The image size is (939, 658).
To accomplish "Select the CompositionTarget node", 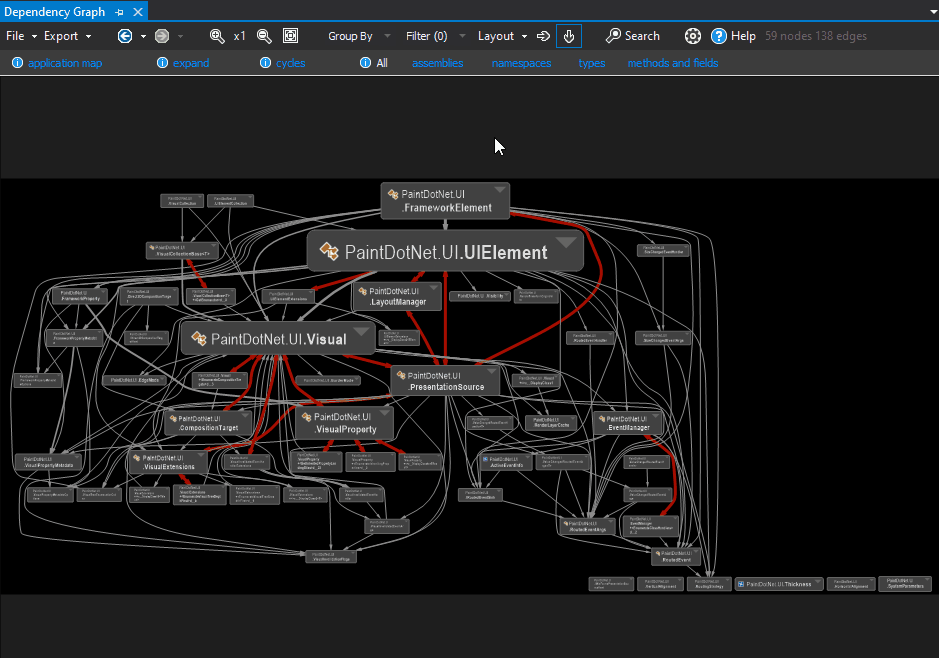I will [x=208, y=423].
